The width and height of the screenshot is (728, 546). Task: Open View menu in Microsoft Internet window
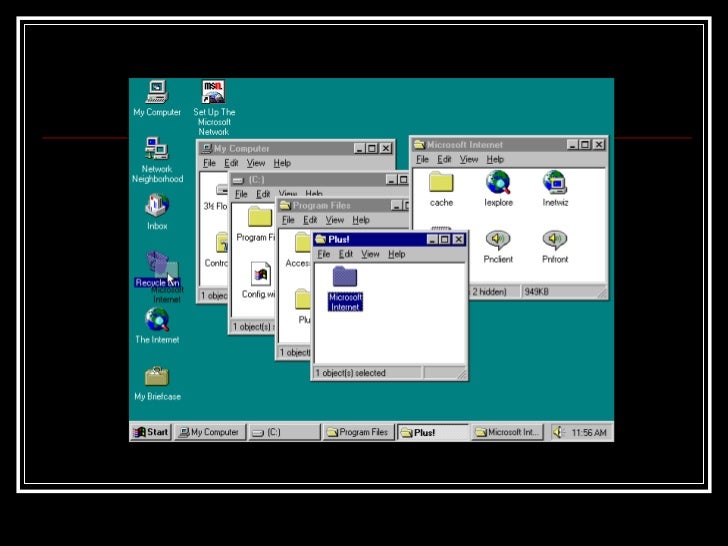click(468, 160)
